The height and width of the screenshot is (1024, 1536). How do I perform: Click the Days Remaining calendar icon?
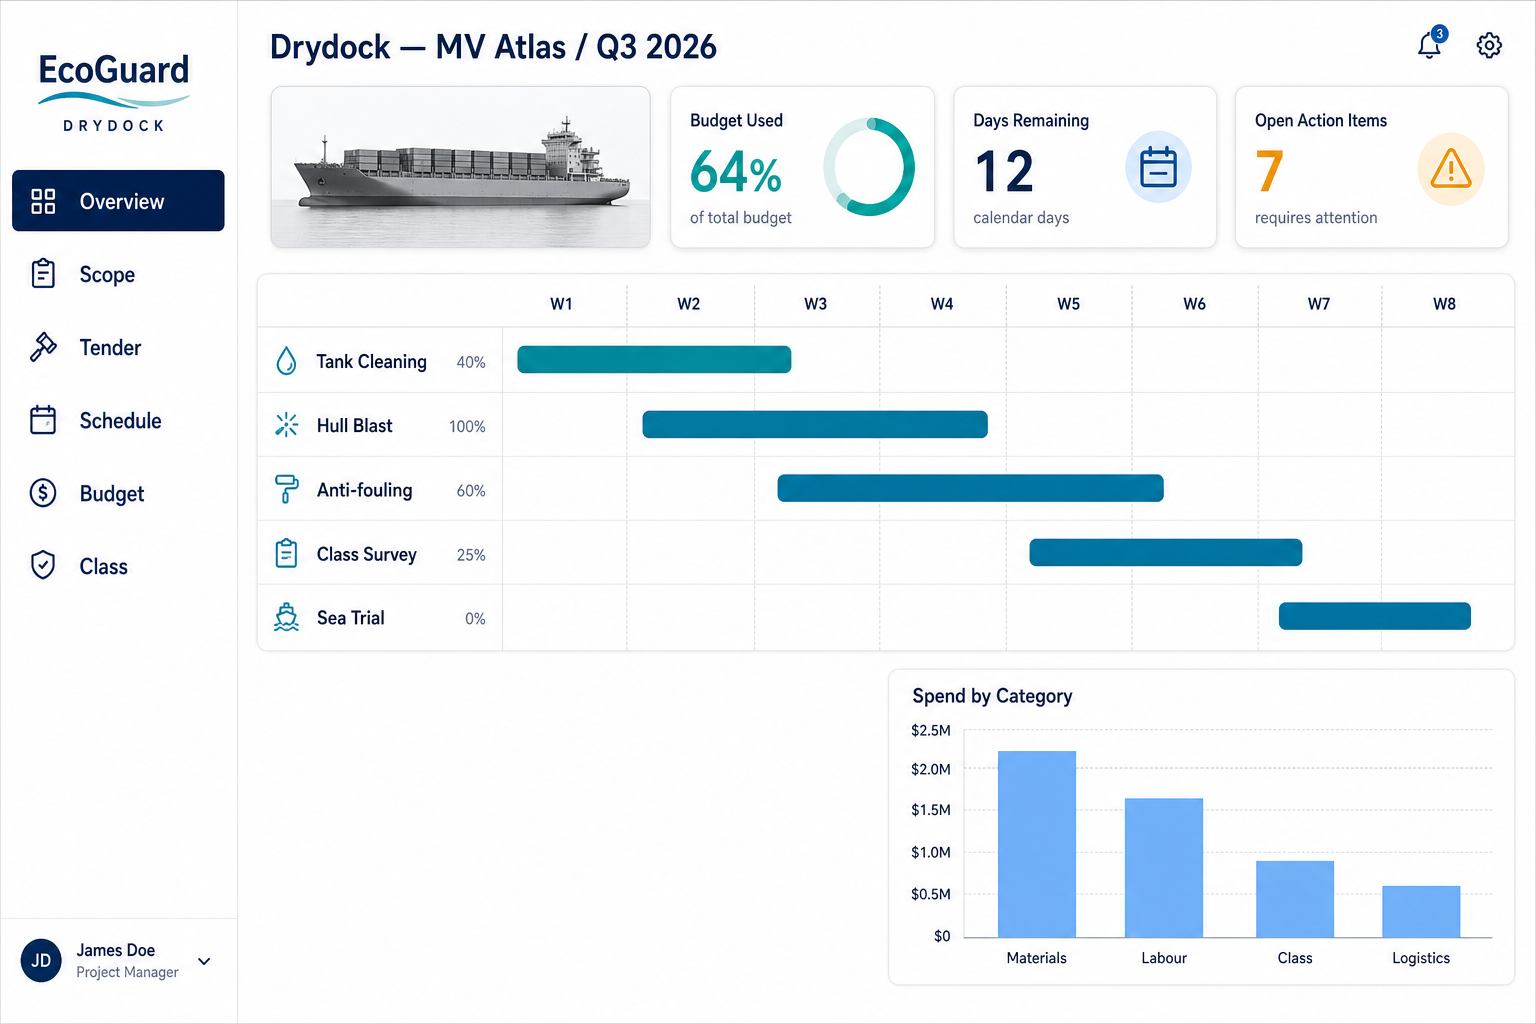pos(1158,167)
